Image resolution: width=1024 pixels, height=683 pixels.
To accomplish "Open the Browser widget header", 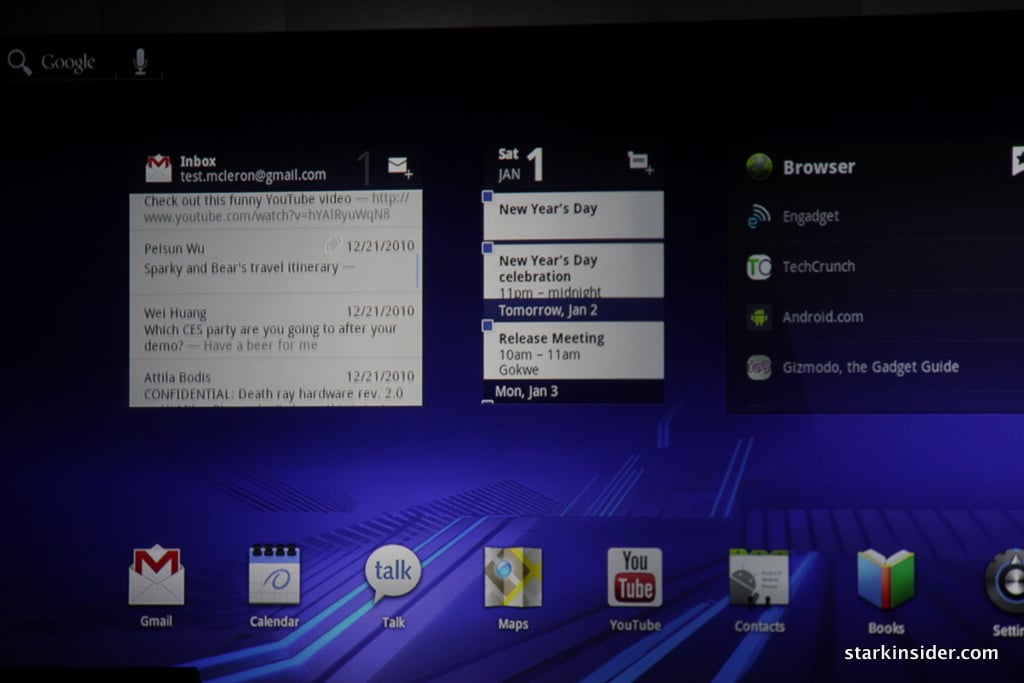I will (x=818, y=167).
